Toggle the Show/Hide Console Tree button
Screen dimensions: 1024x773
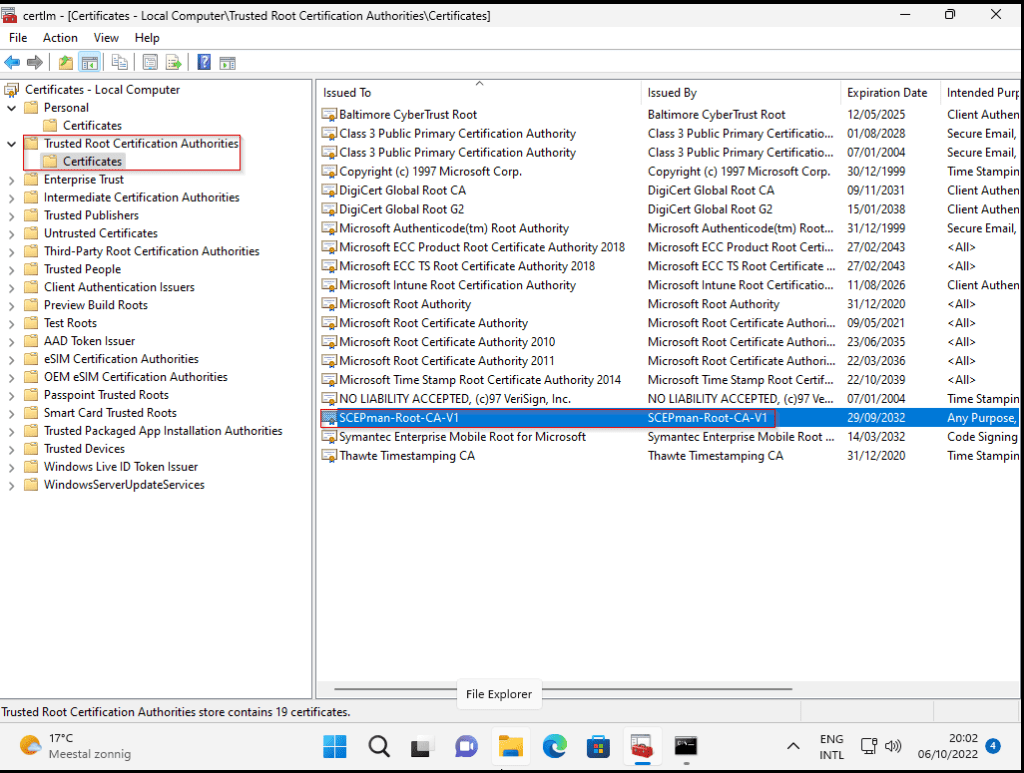coord(90,62)
